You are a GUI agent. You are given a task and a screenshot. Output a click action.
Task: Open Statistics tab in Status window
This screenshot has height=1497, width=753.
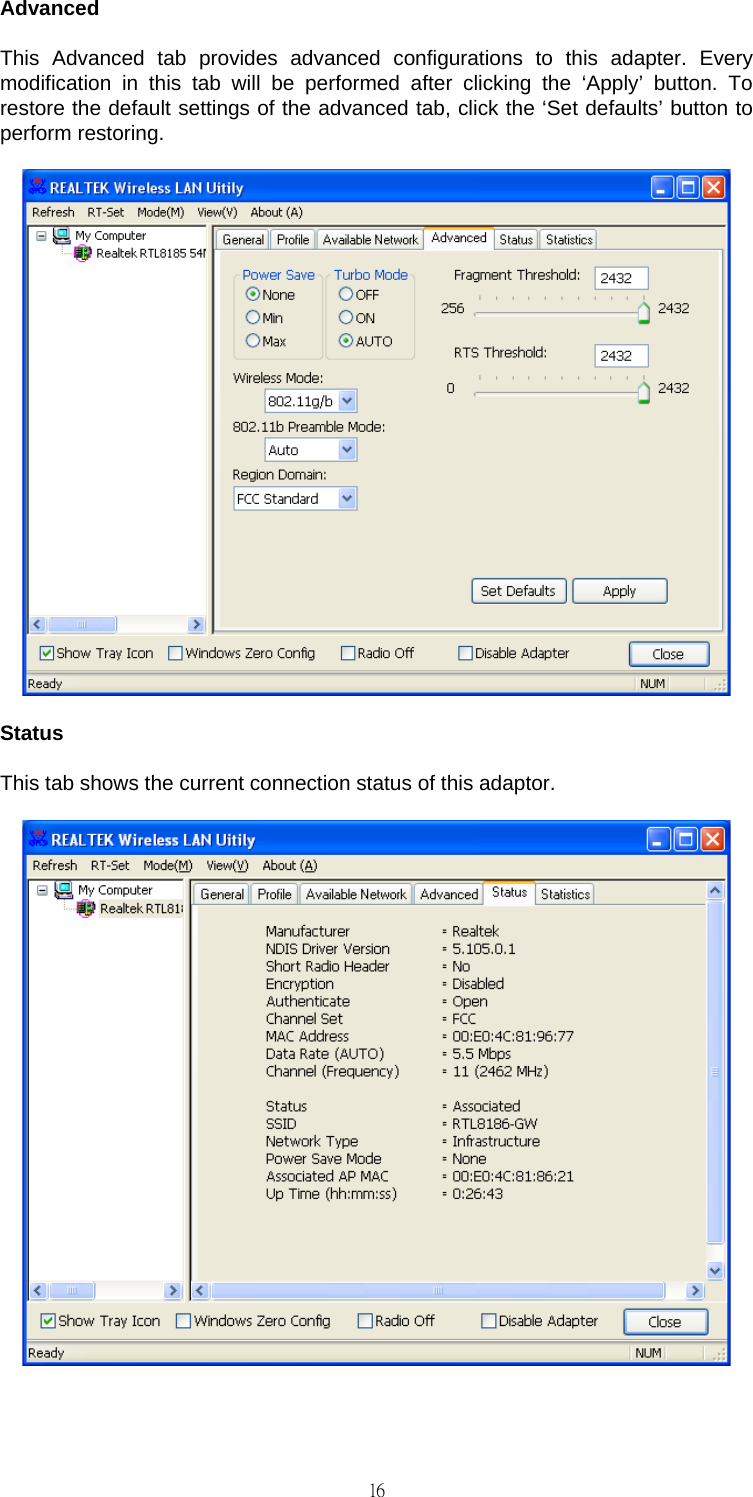[x=565, y=894]
